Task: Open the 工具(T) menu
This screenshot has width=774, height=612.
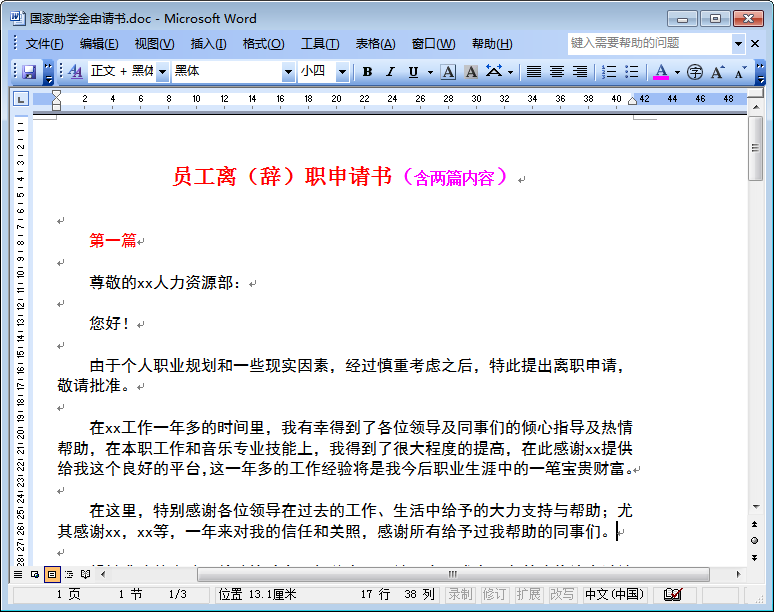Action: (x=320, y=44)
